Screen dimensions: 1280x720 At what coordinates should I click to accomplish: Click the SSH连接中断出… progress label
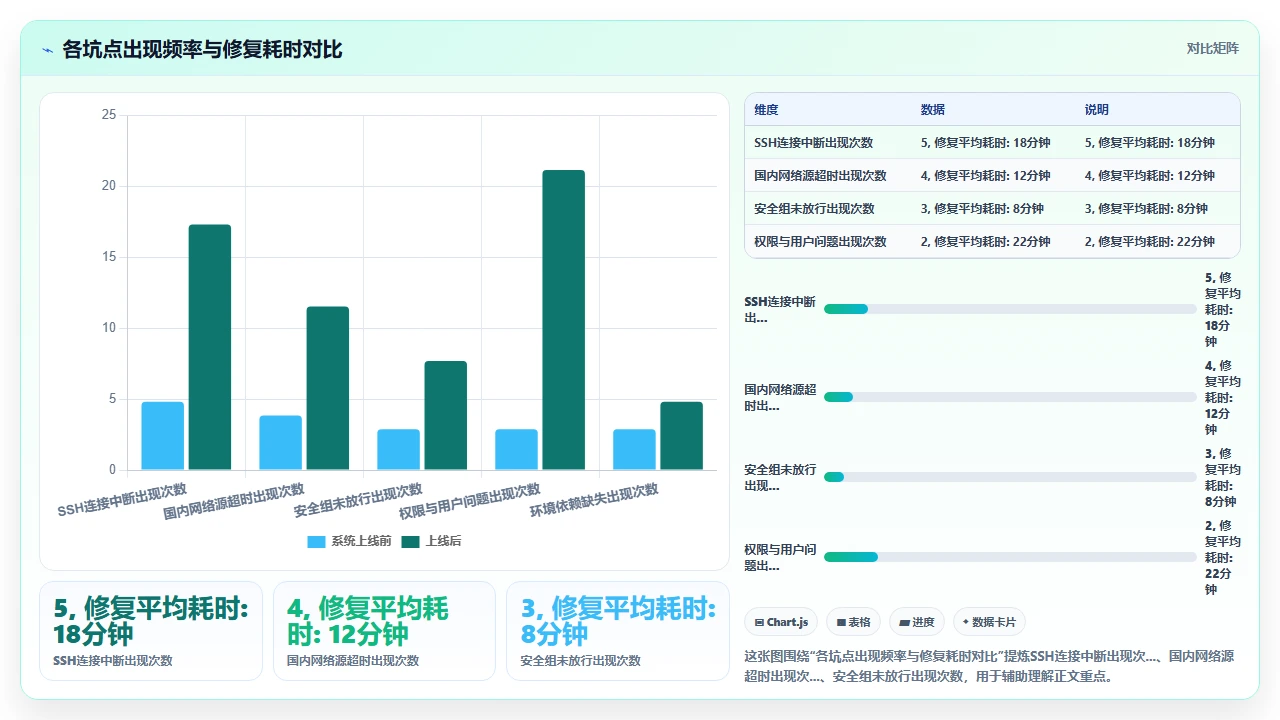click(780, 310)
